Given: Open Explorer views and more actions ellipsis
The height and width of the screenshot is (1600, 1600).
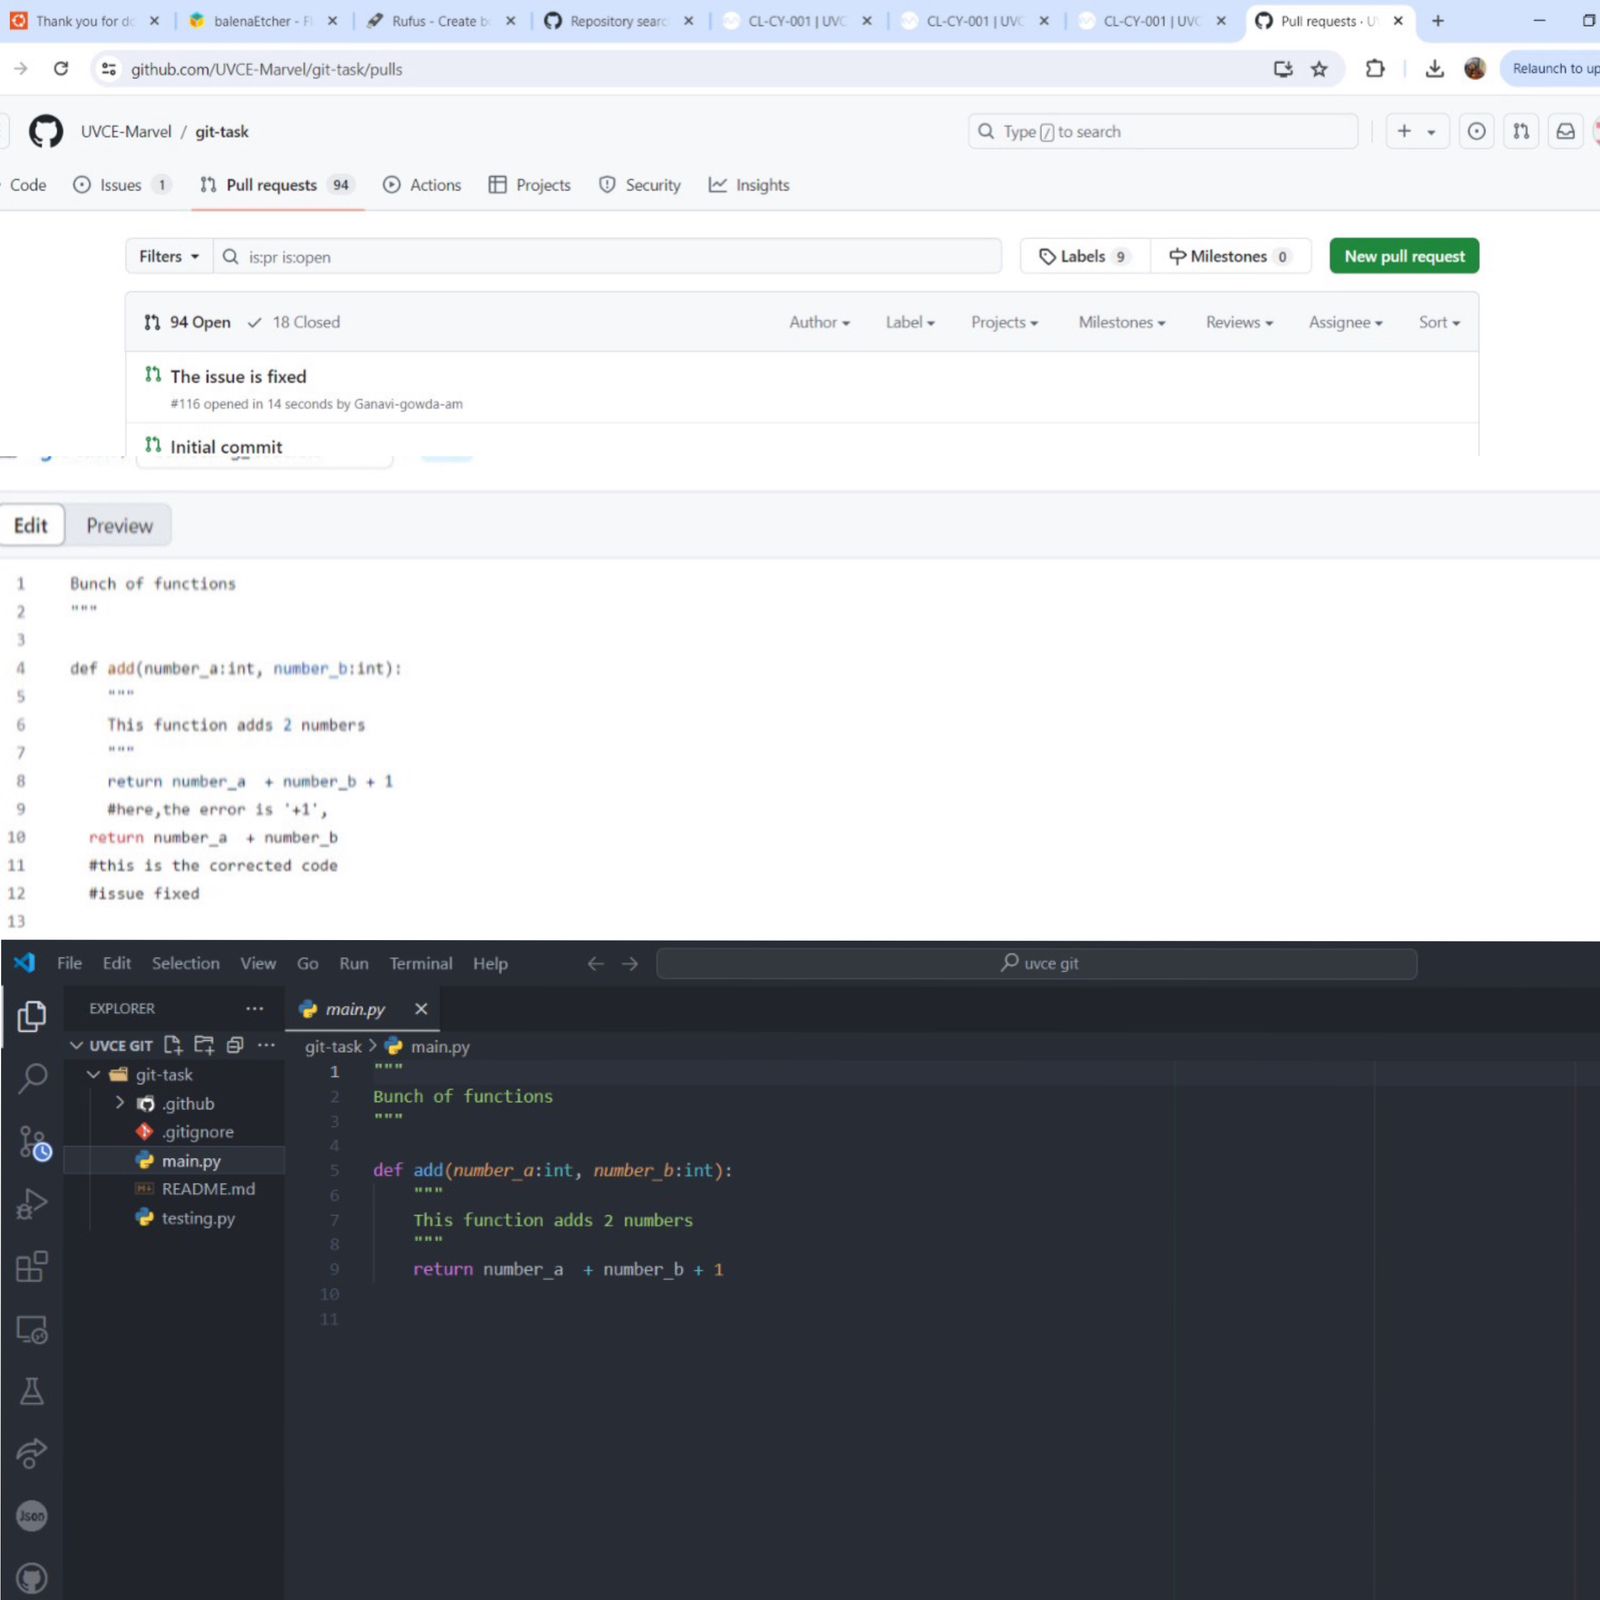Looking at the screenshot, I should [255, 1008].
